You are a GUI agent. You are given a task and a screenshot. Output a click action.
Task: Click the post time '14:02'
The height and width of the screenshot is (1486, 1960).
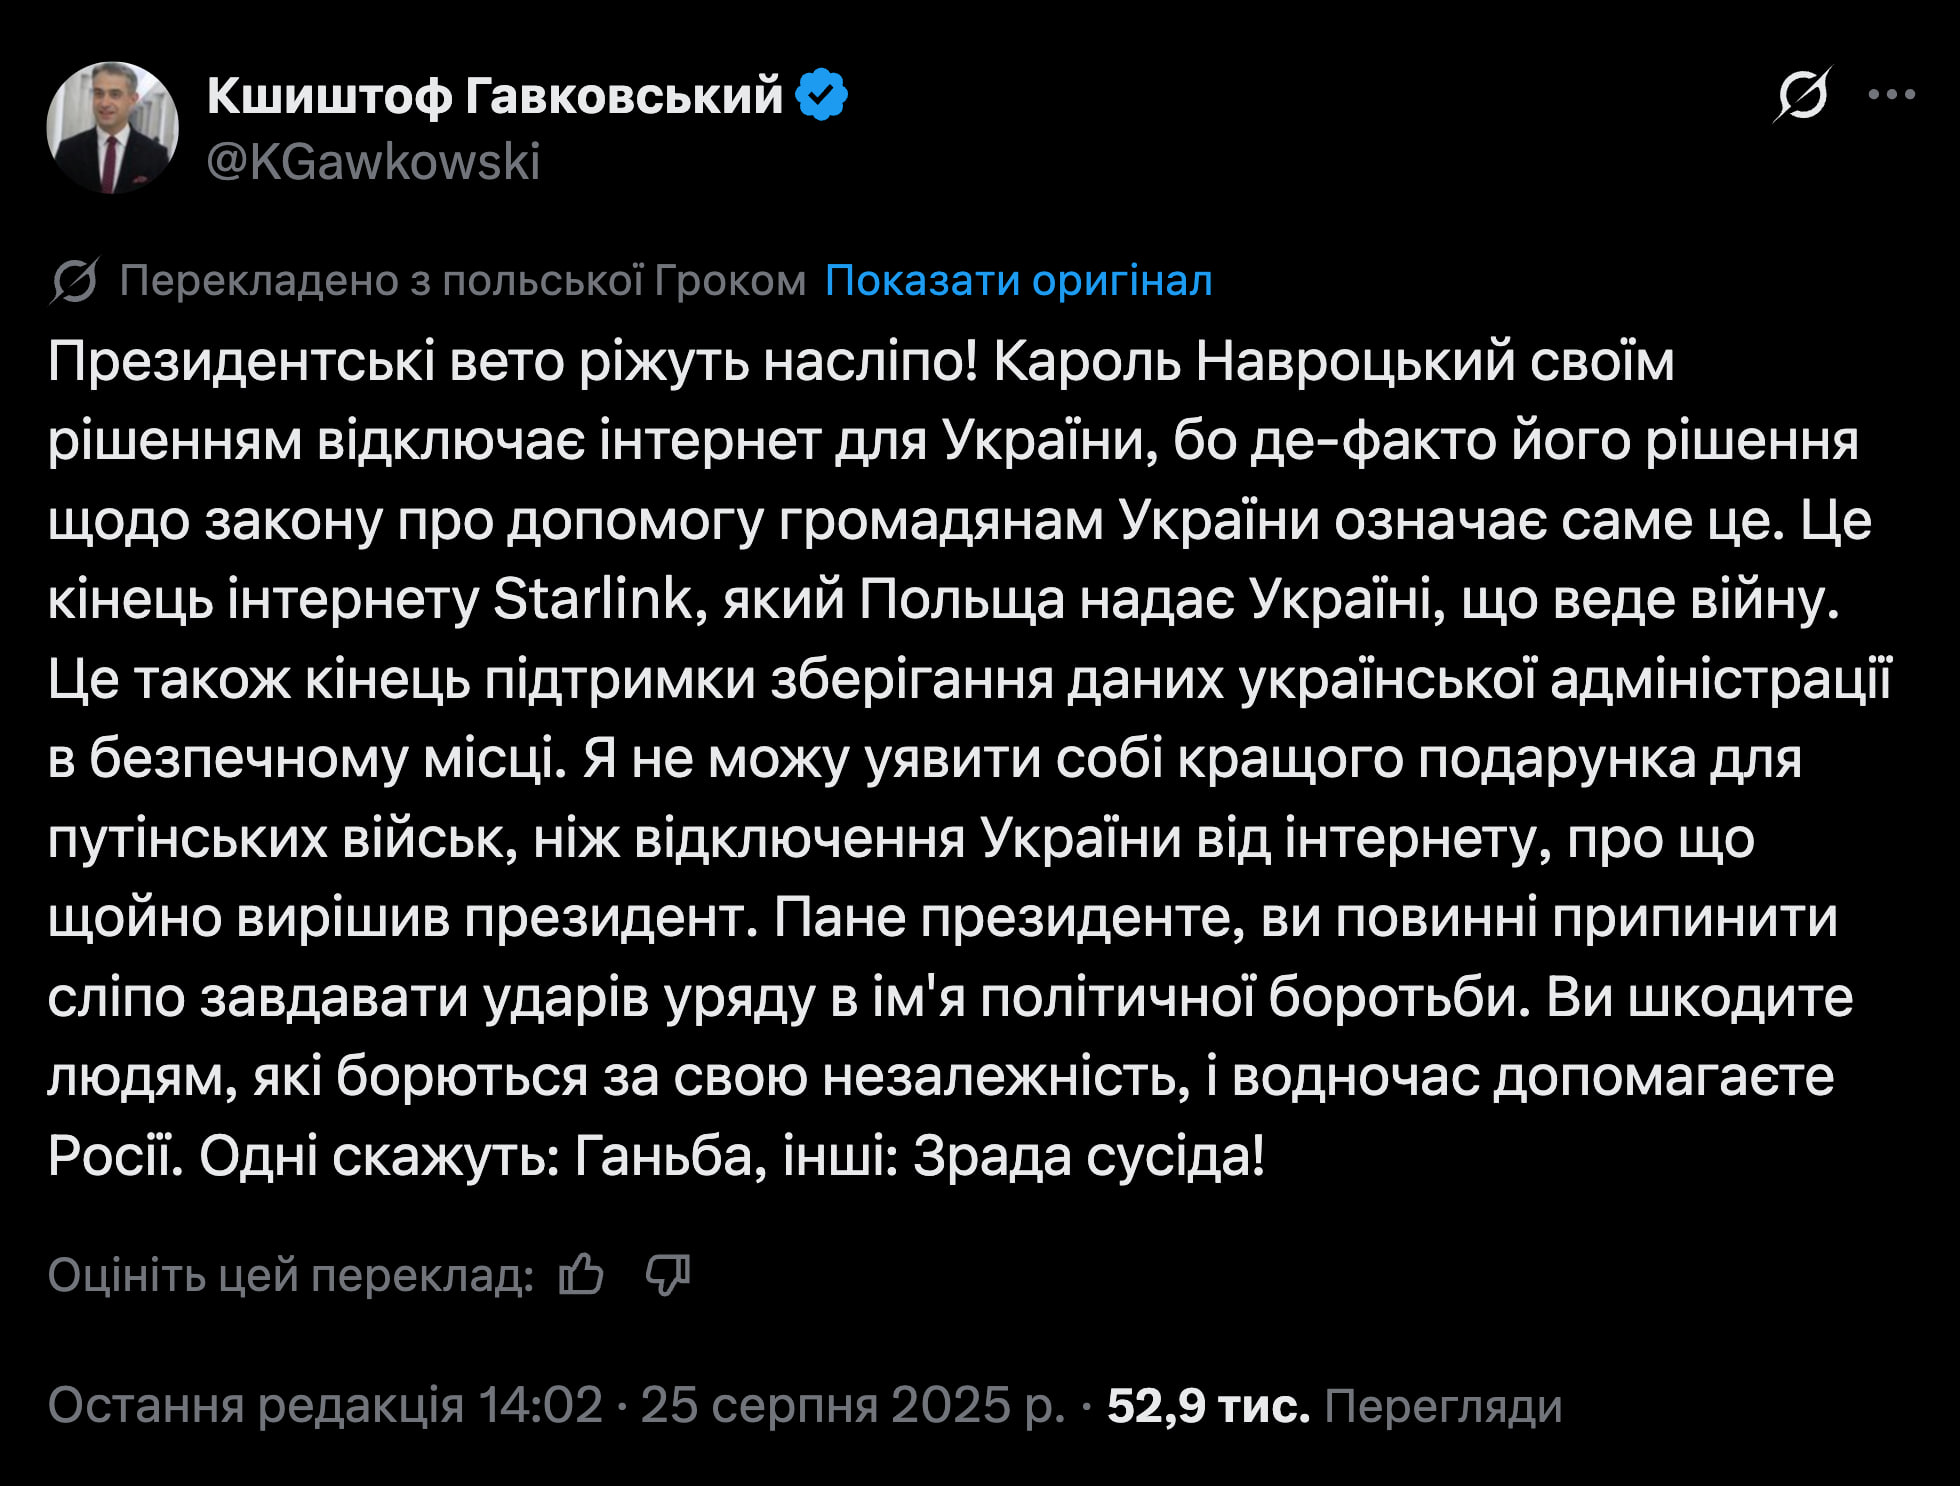coord(540,1405)
